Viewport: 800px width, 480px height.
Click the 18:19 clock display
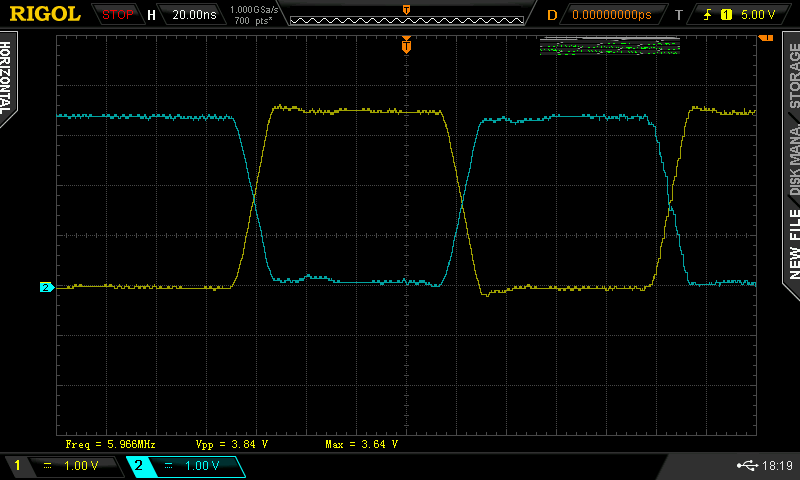(x=777, y=466)
